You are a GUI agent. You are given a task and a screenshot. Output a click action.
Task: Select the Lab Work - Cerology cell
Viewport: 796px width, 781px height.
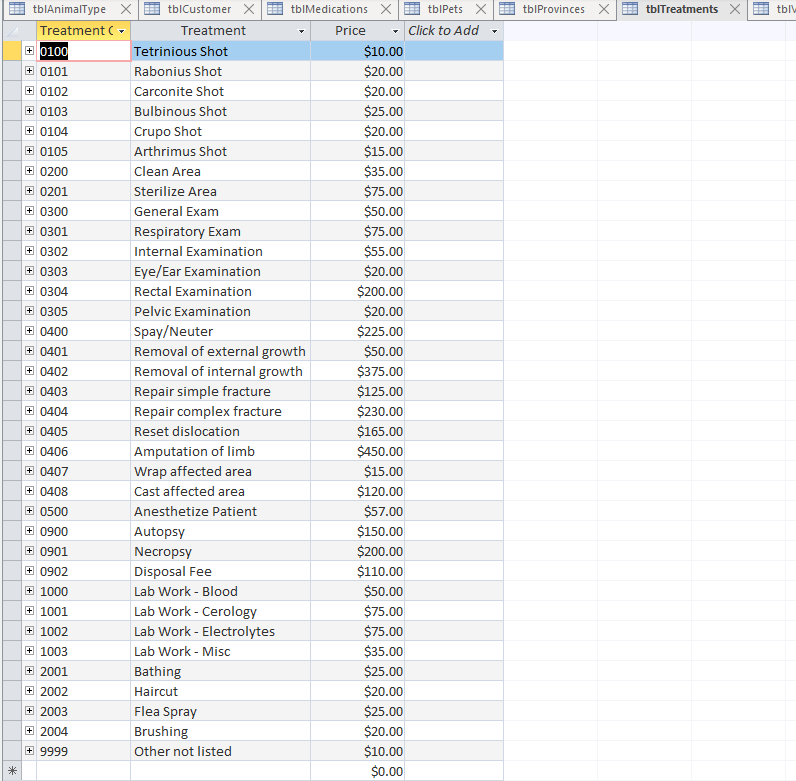click(220, 611)
